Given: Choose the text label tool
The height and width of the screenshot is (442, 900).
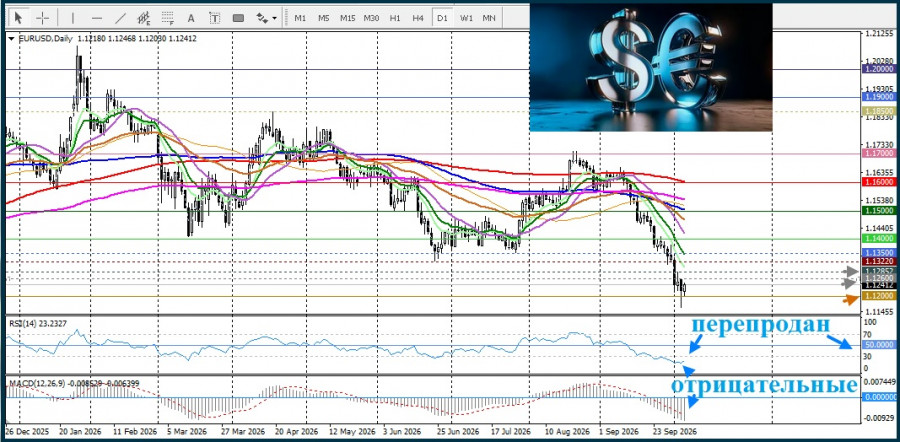Looking at the screenshot, I should (215, 18).
